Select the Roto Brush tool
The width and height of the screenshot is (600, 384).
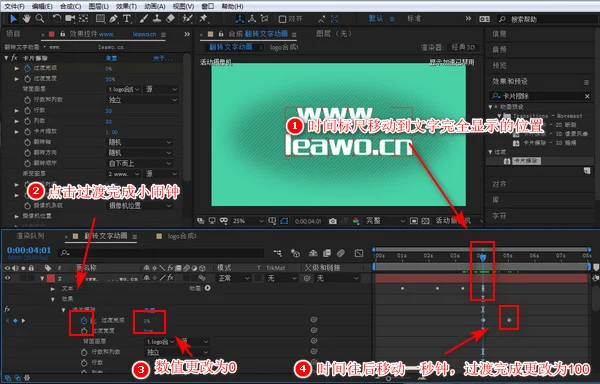coord(187,18)
